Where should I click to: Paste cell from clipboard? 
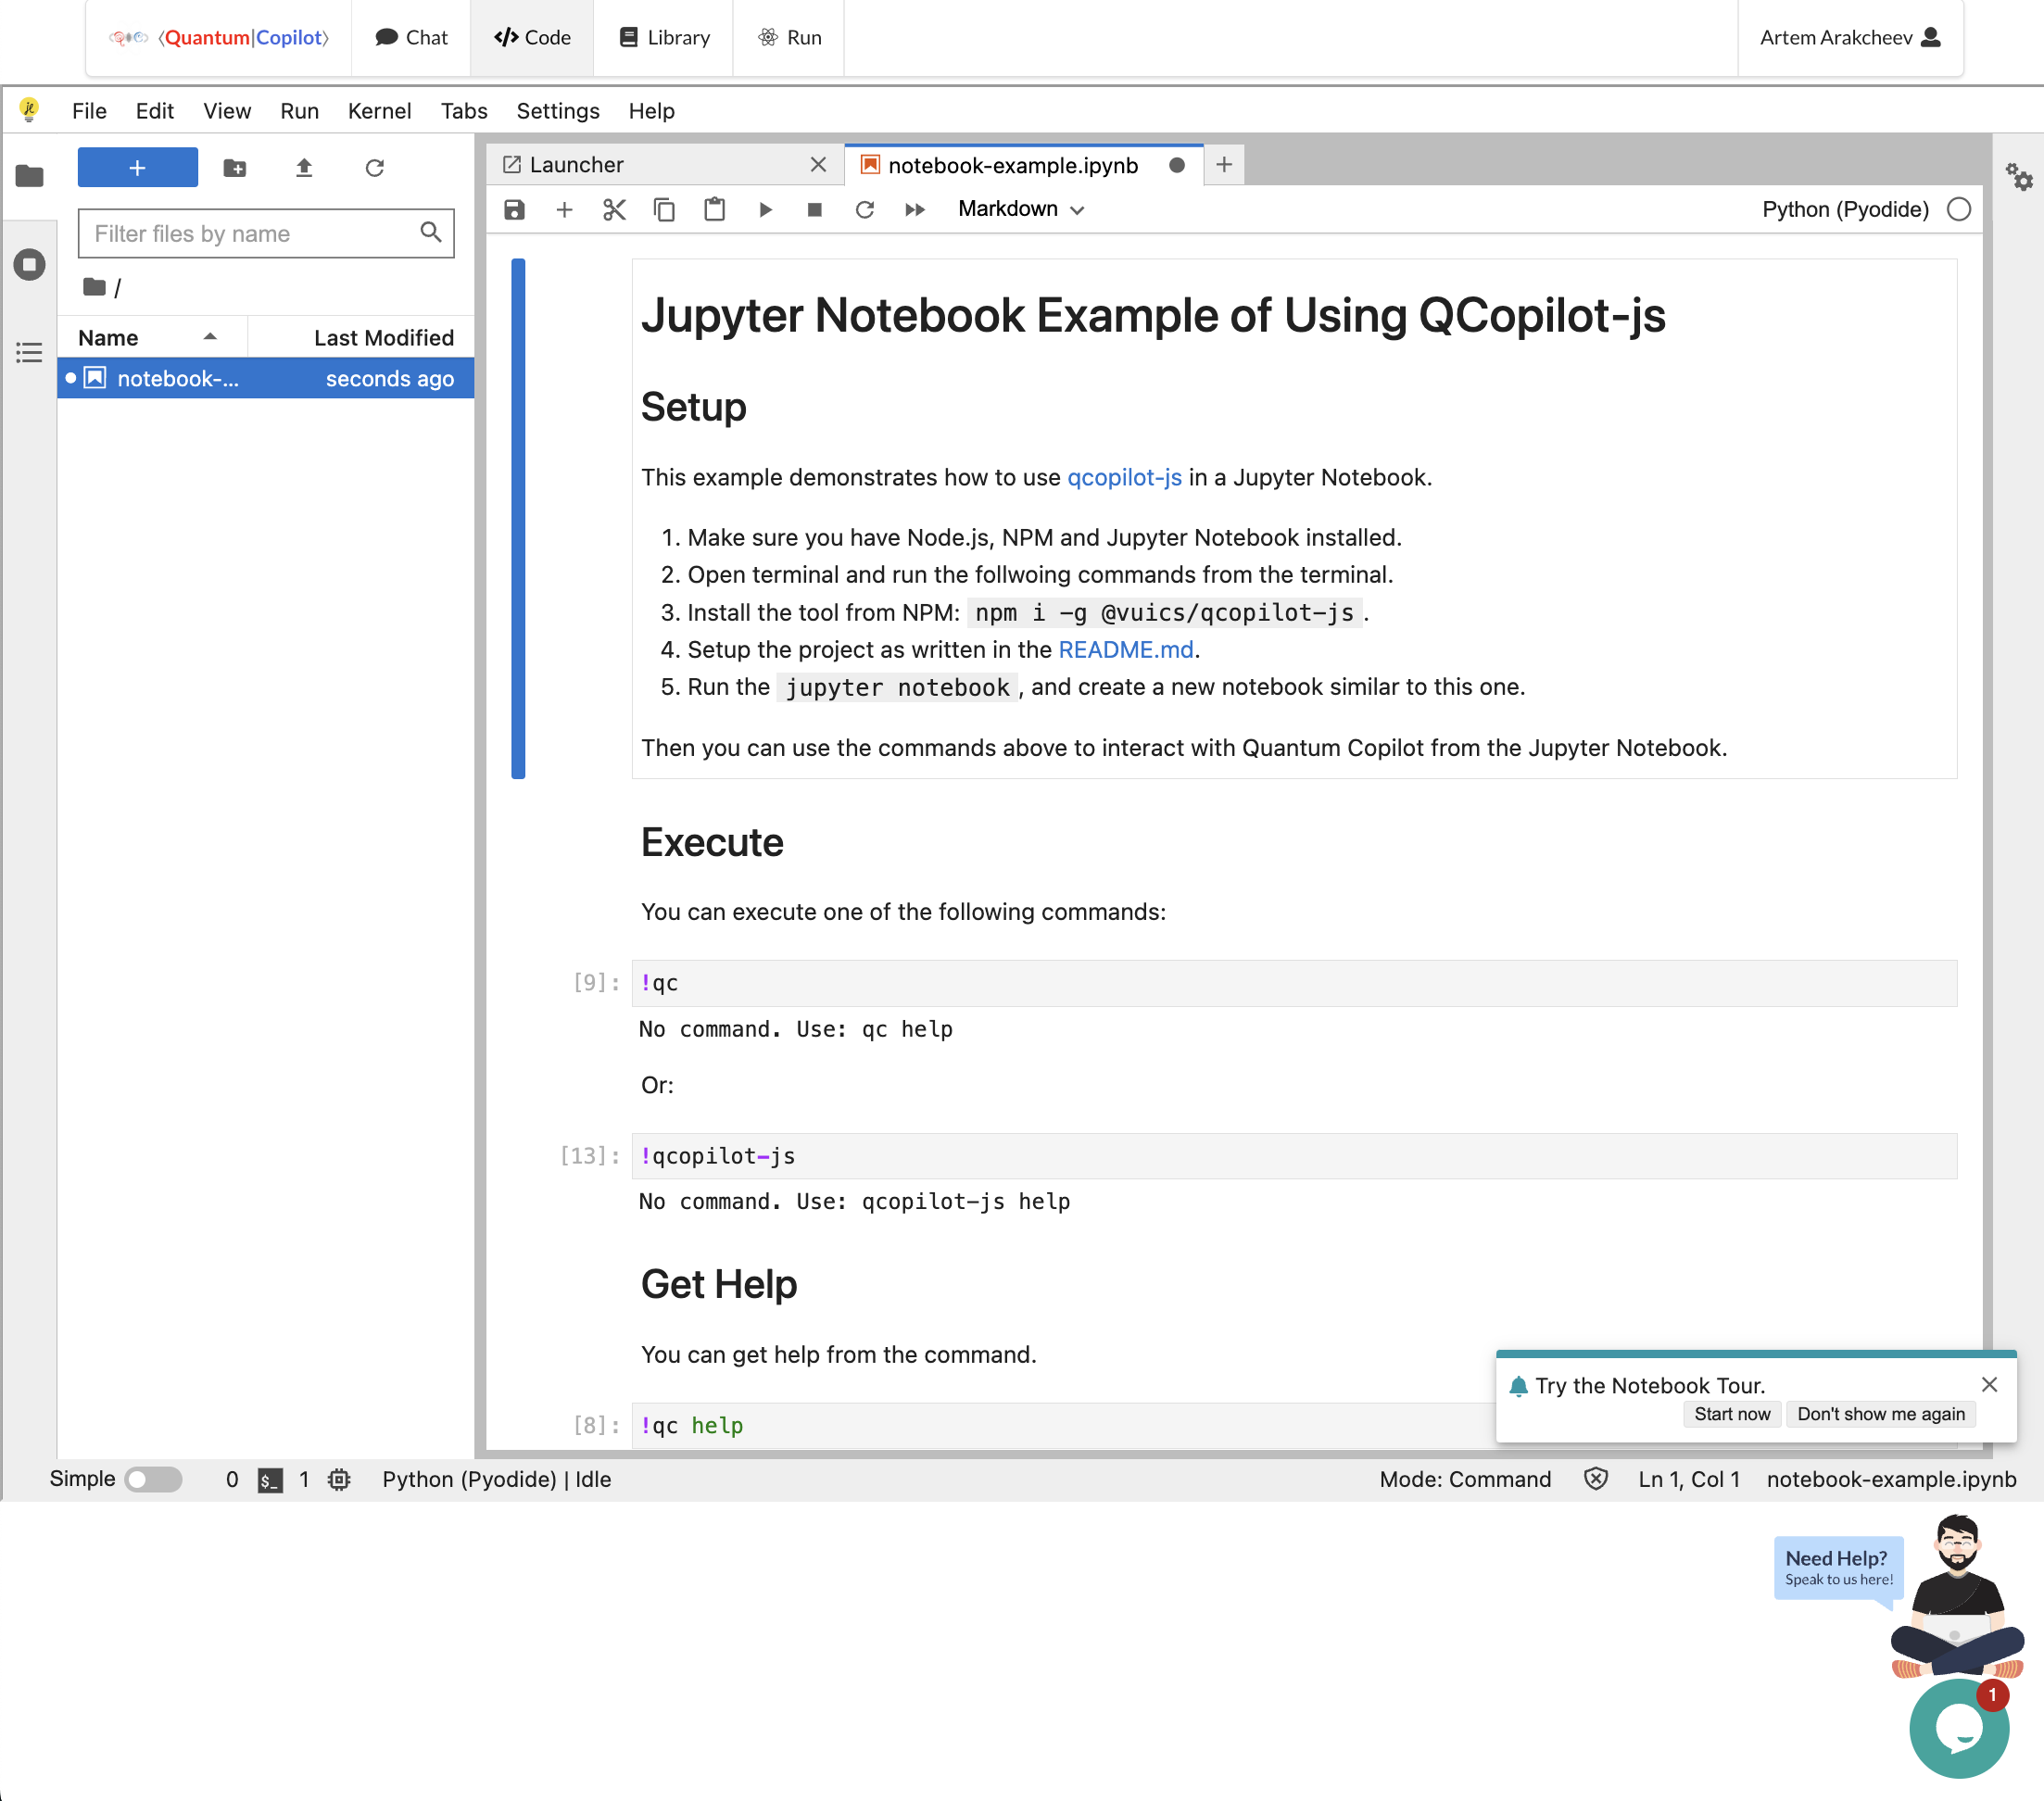(x=714, y=209)
